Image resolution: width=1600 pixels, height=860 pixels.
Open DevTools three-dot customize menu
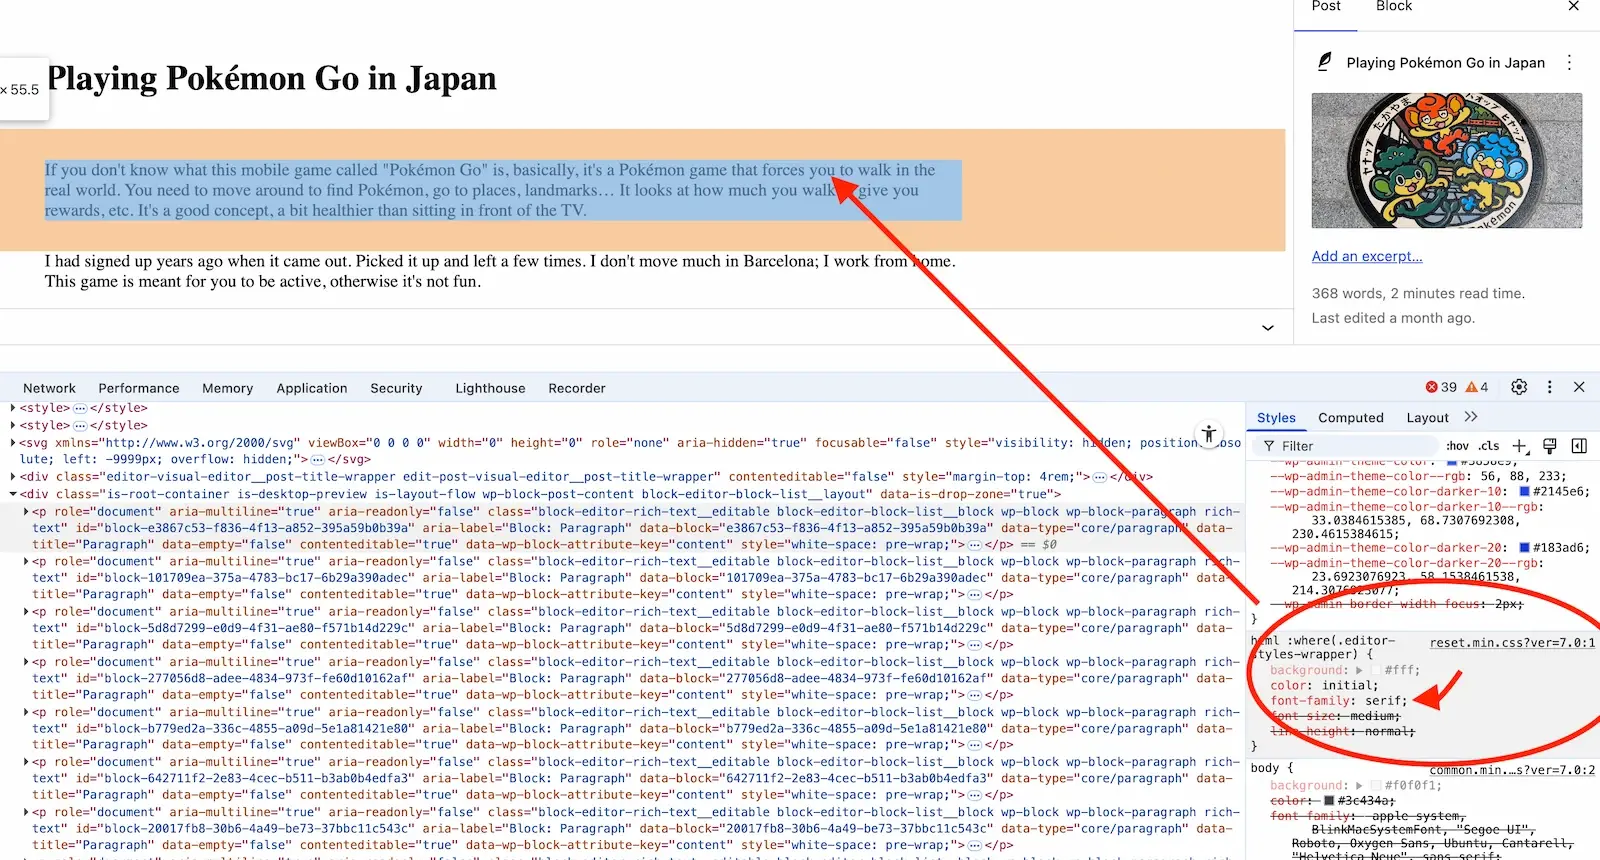pos(1550,387)
